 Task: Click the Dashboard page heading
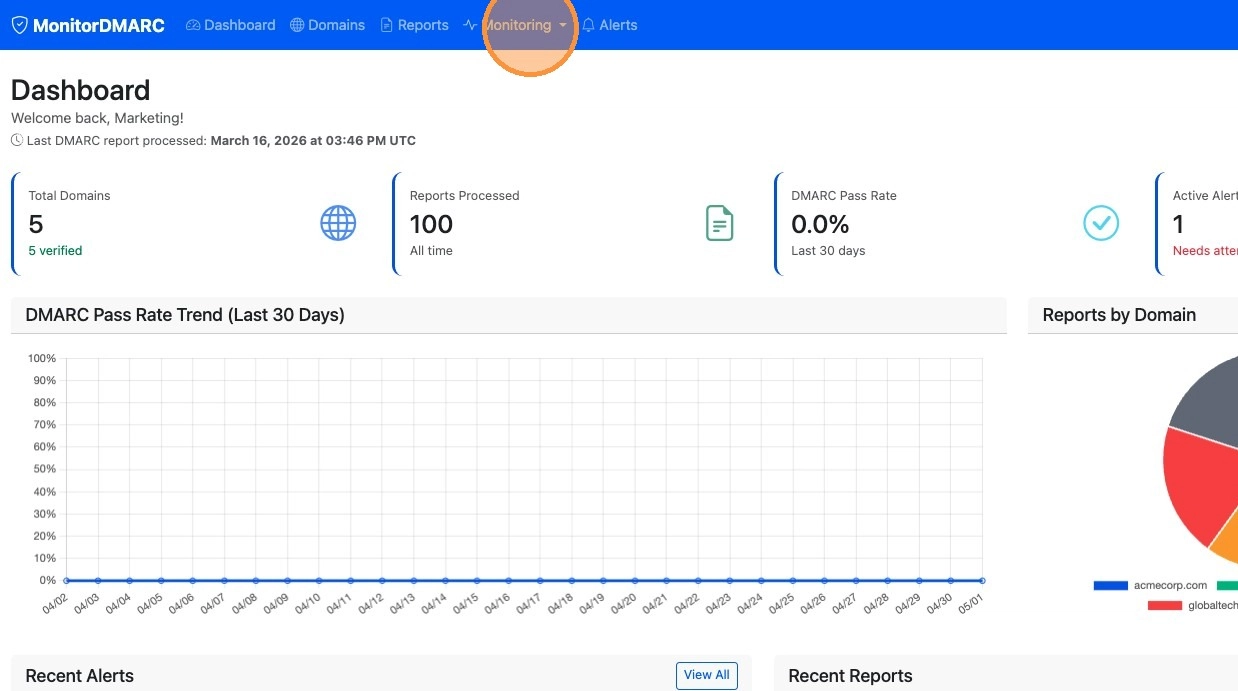[80, 90]
